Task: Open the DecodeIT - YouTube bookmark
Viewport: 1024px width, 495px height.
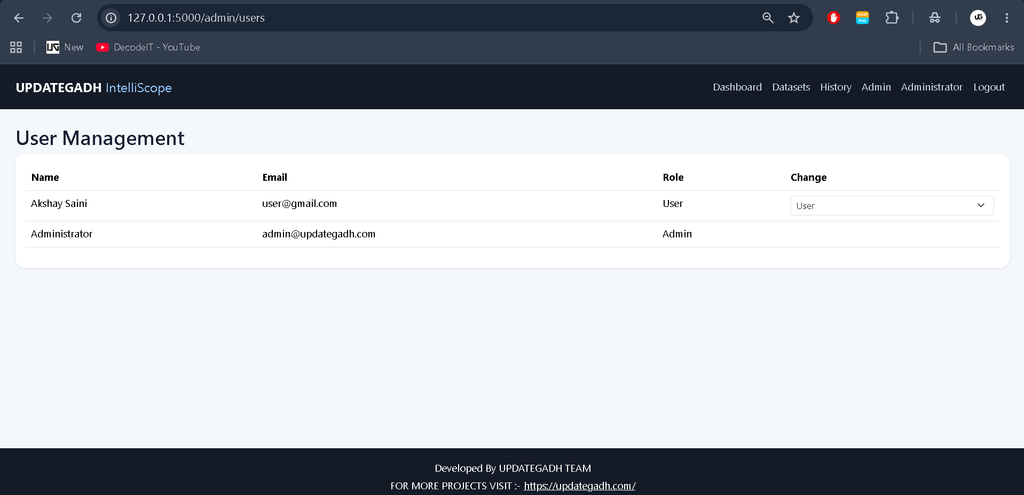Action: tap(148, 47)
